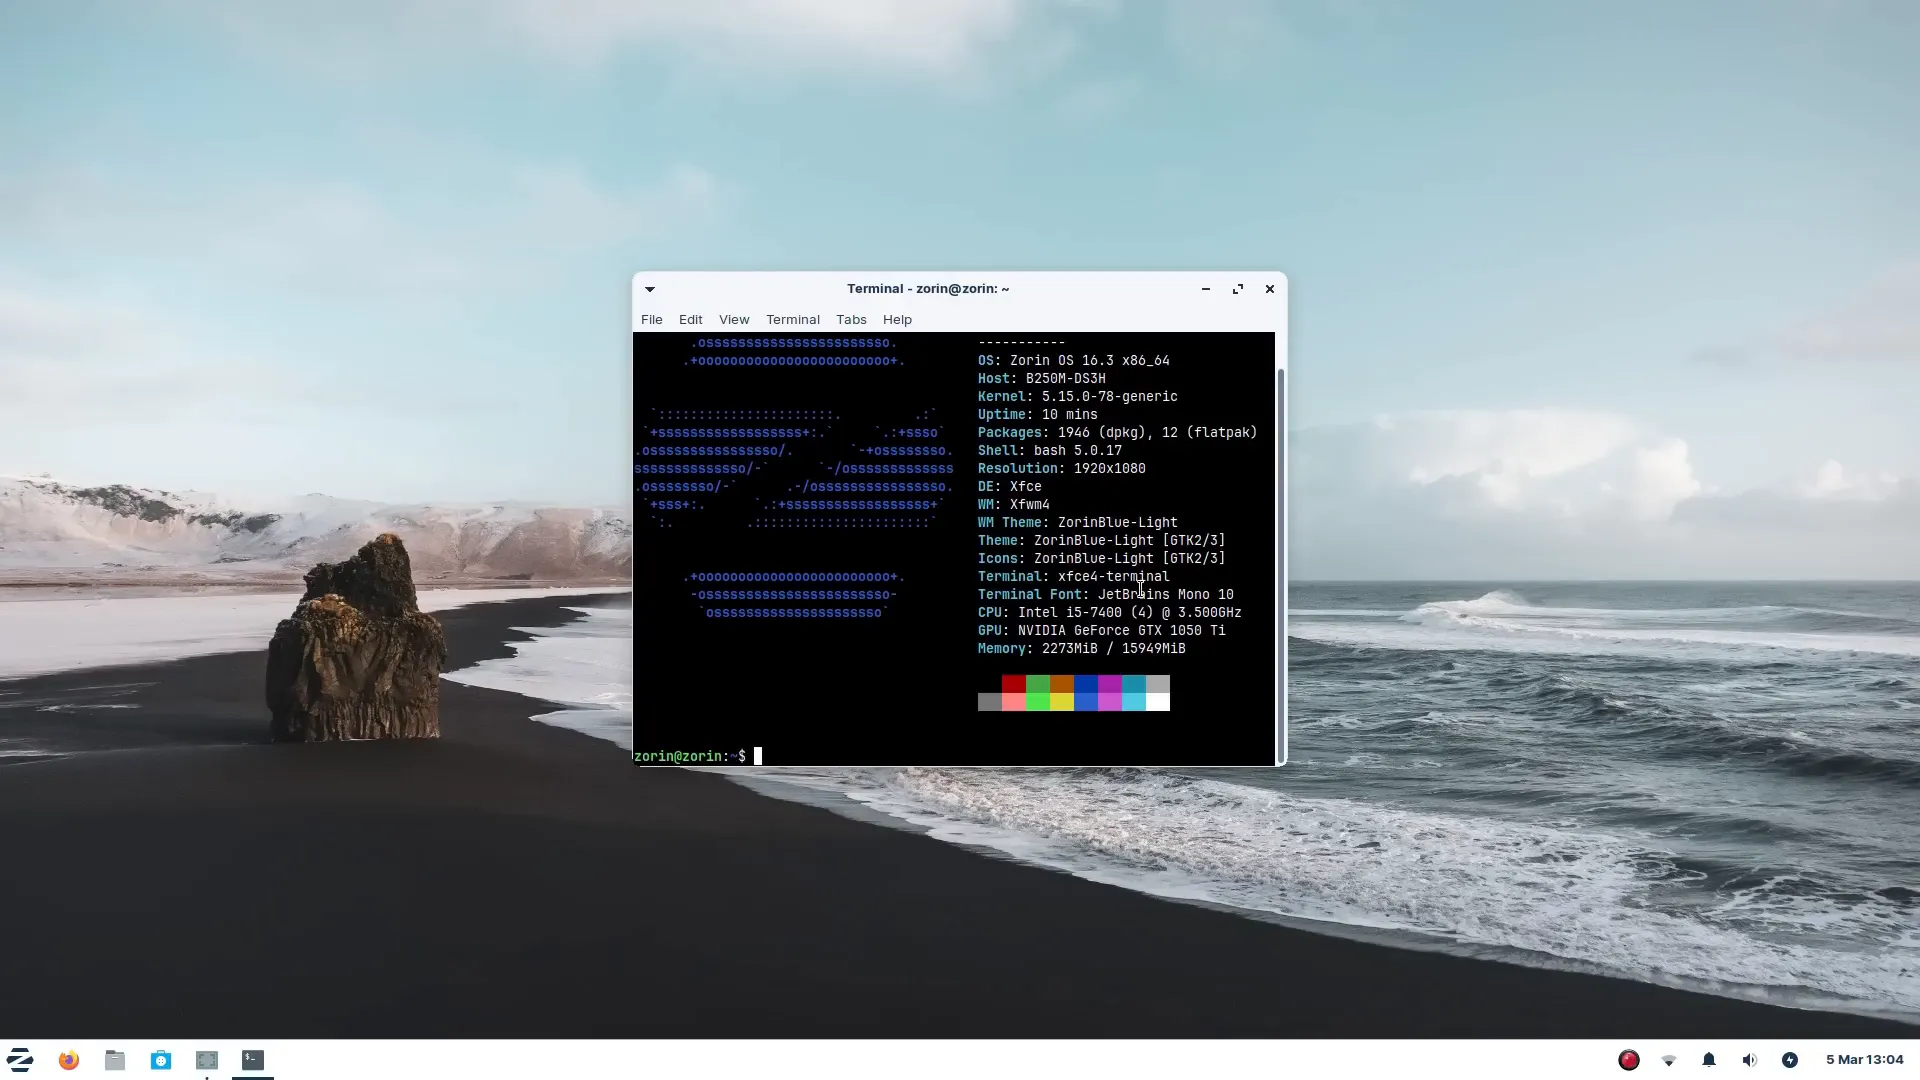
Task: Click the 'OS: Zorin OS 16.3 x86_64' line
Action: (x=1074, y=361)
